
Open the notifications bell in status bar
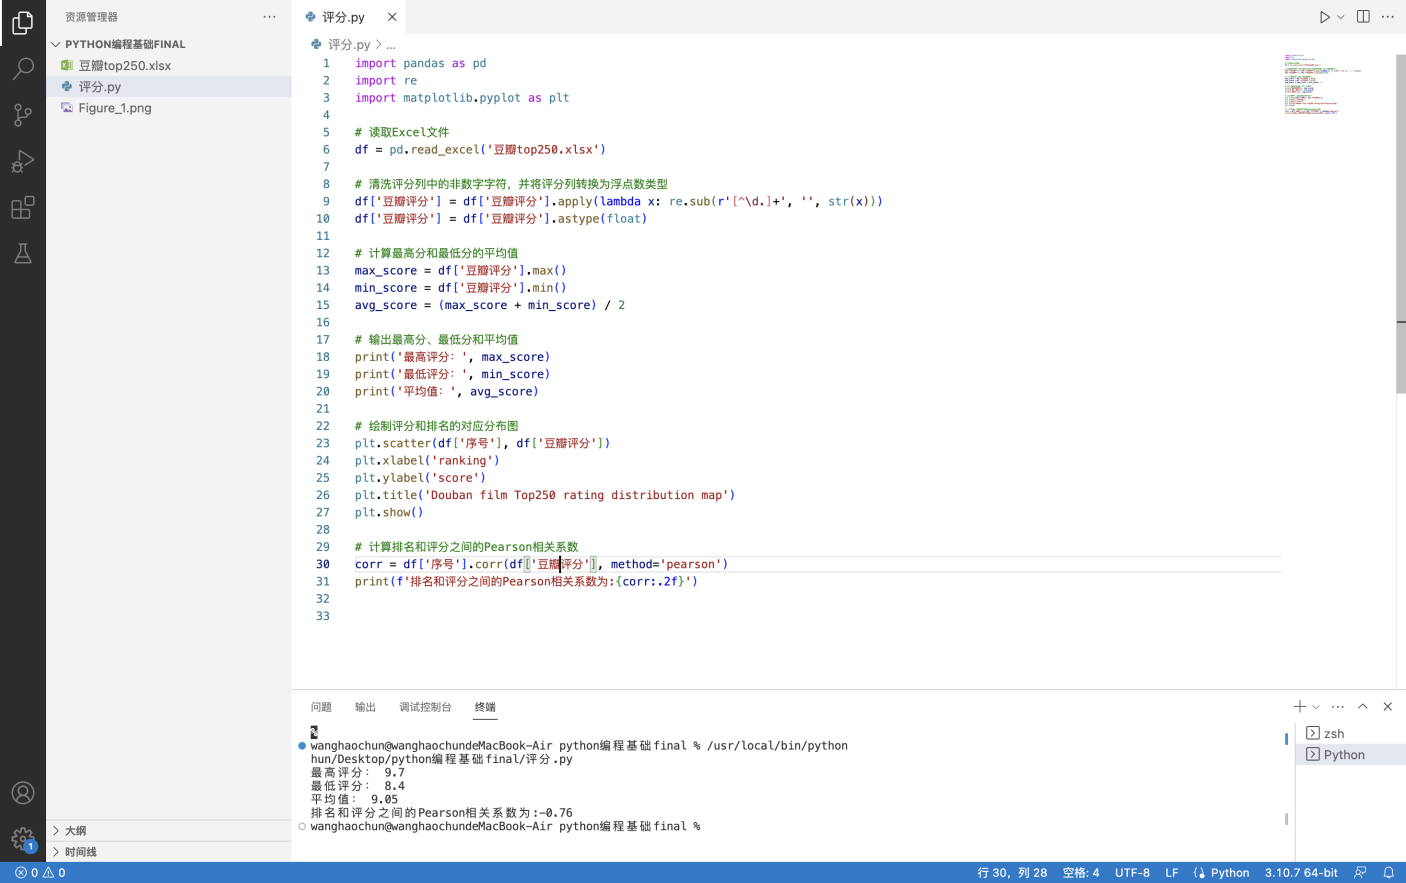coord(1388,872)
